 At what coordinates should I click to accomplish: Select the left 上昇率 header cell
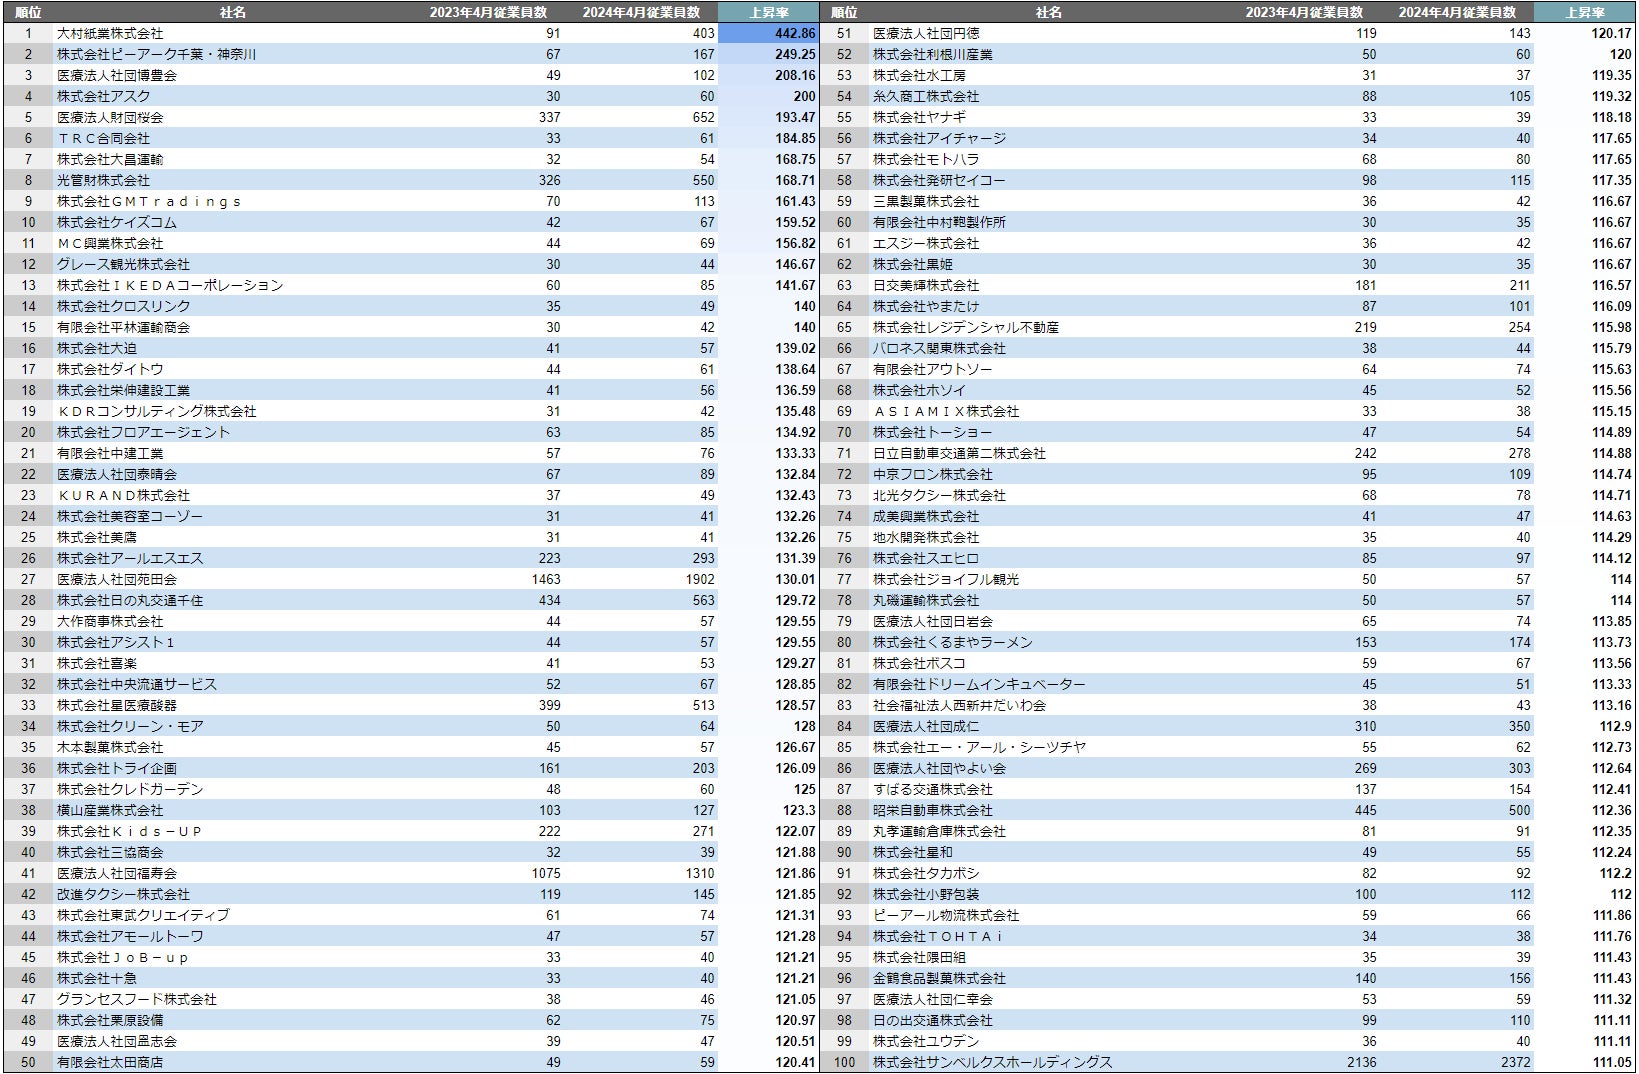point(768,12)
